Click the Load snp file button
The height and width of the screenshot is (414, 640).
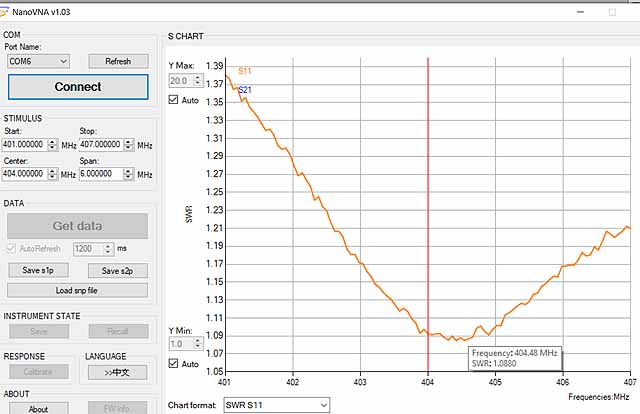(78, 290)
